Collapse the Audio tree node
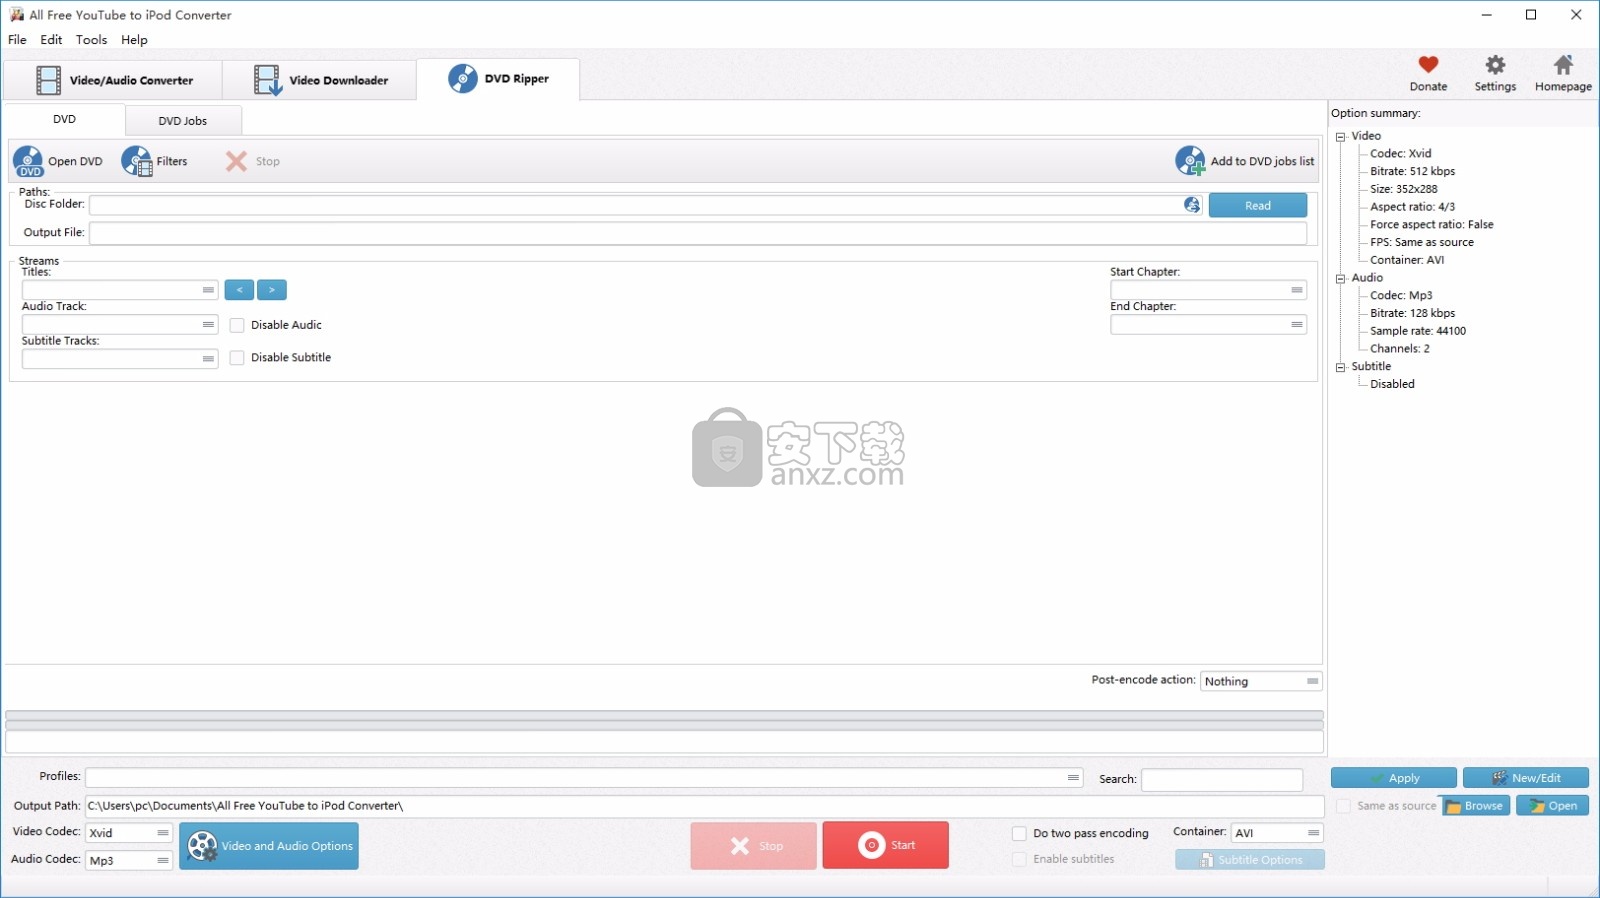This screenshot has width=1600, height=898. point(1341,279)
